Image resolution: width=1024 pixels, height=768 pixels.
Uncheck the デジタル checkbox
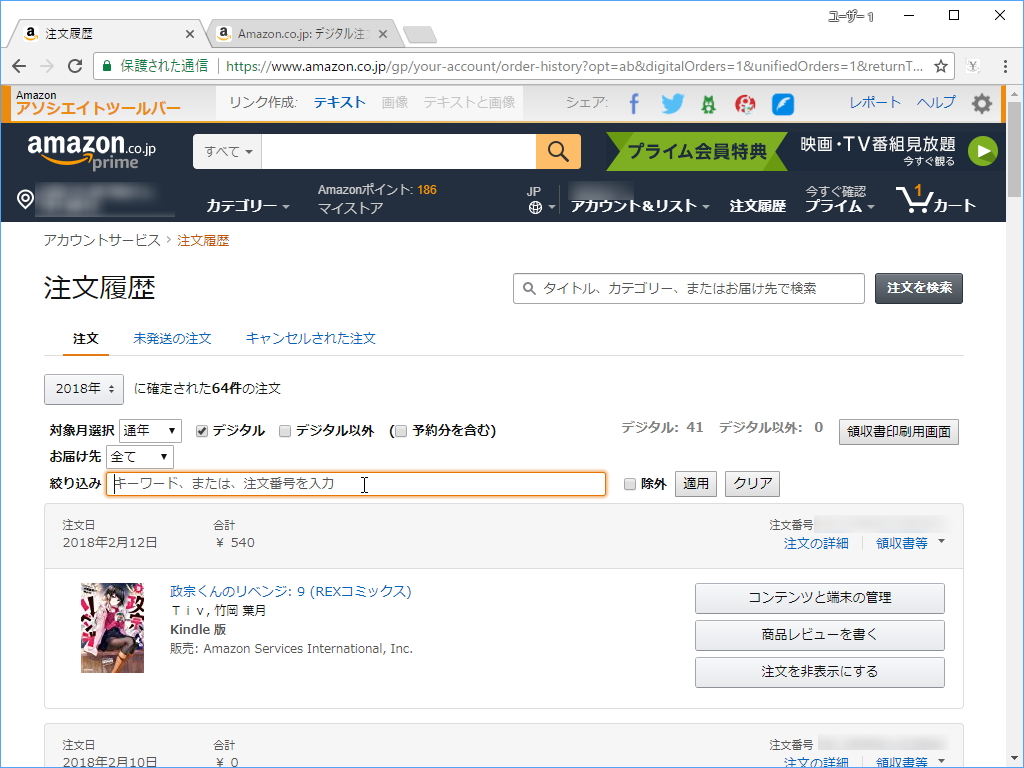pos(200,430)
